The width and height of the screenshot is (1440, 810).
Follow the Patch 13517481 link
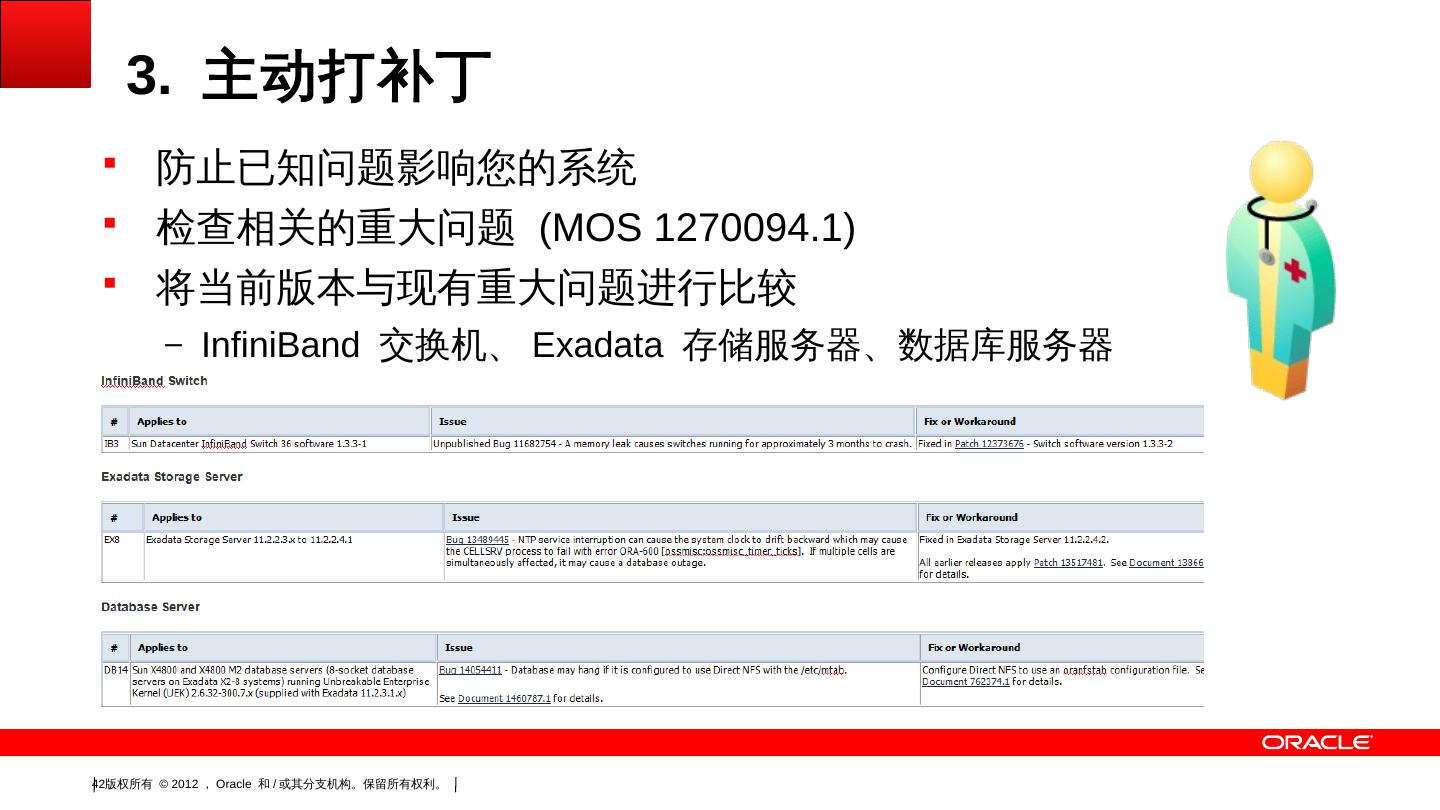tap(1068, 563)
